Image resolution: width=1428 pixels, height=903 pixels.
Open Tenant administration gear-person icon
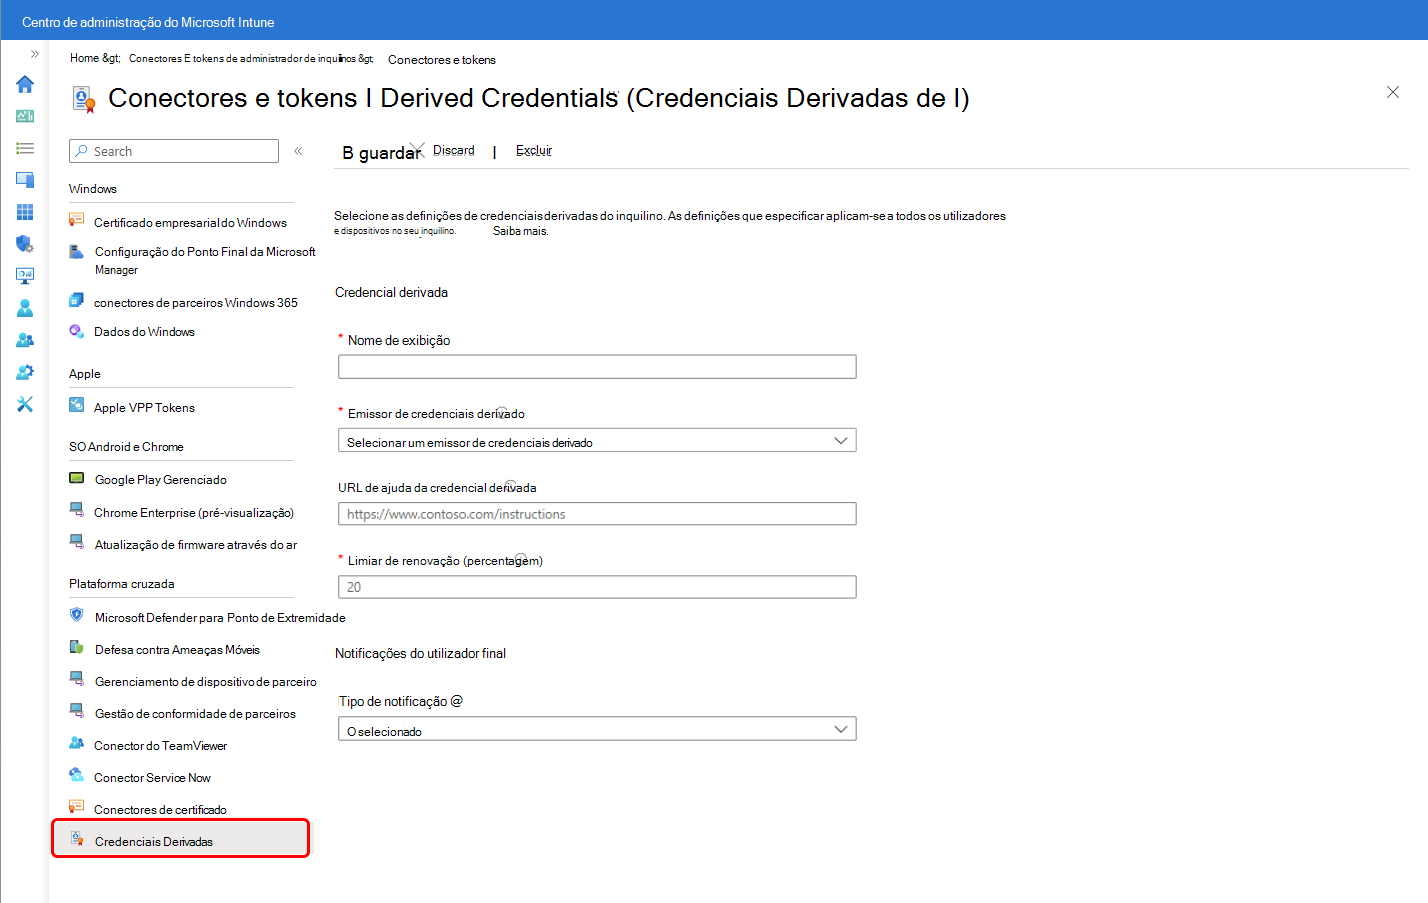25,372
